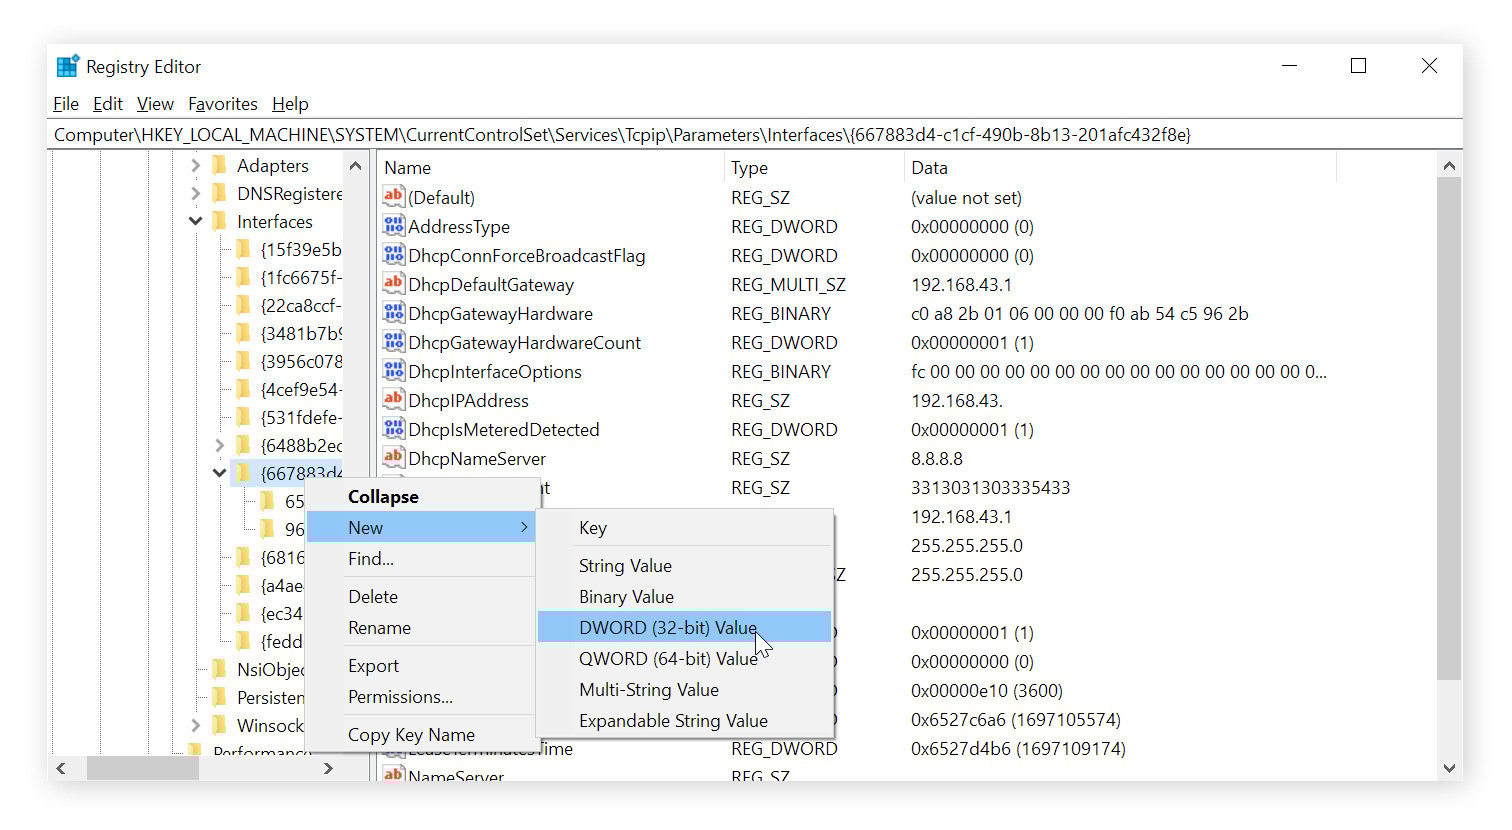Collapse the Interfaces tree node
The height and width of the screenshot is (830, 1512).
click(x=195, y=221)
